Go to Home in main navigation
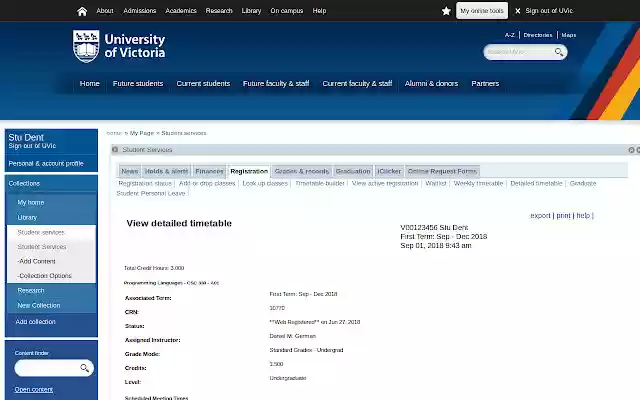This screenshot has height=400, width=640. tap(89, 84)
